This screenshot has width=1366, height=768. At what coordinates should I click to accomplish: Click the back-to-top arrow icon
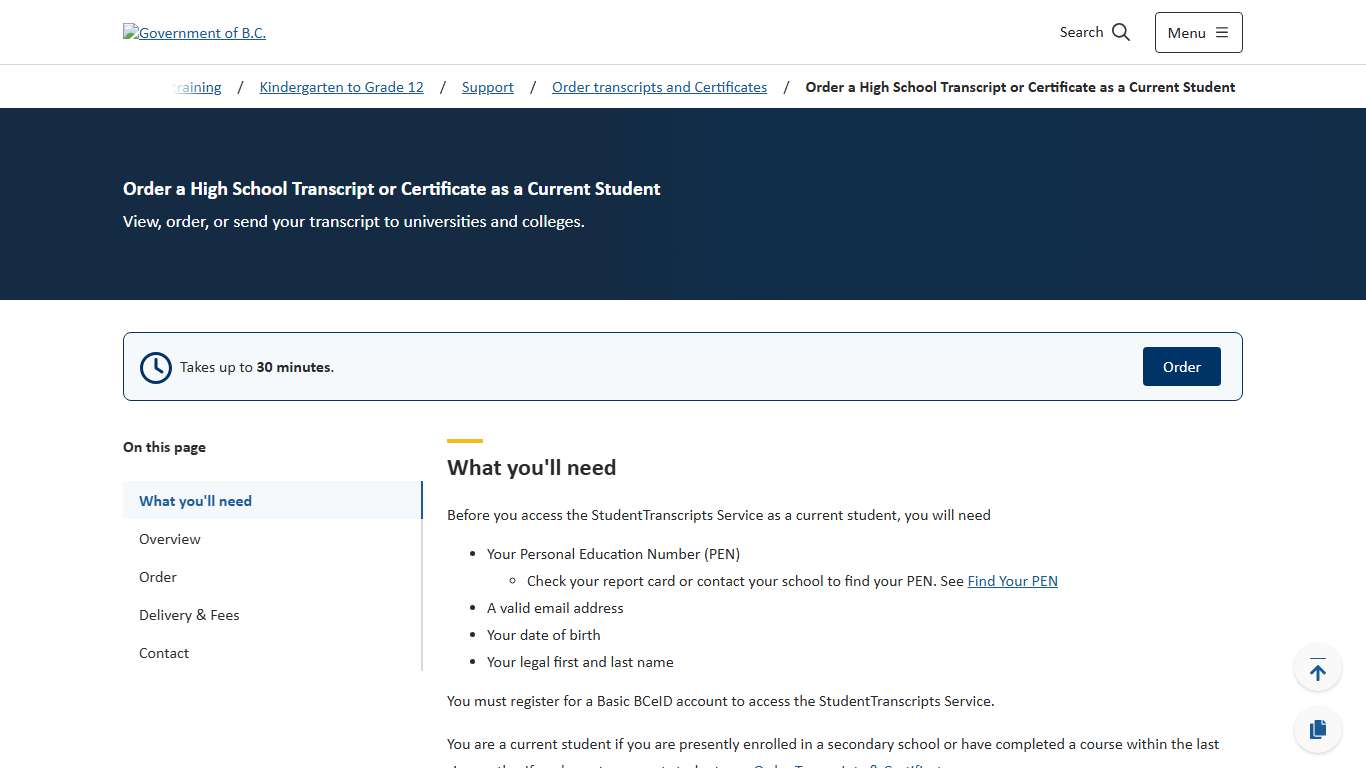[1317, 667]
